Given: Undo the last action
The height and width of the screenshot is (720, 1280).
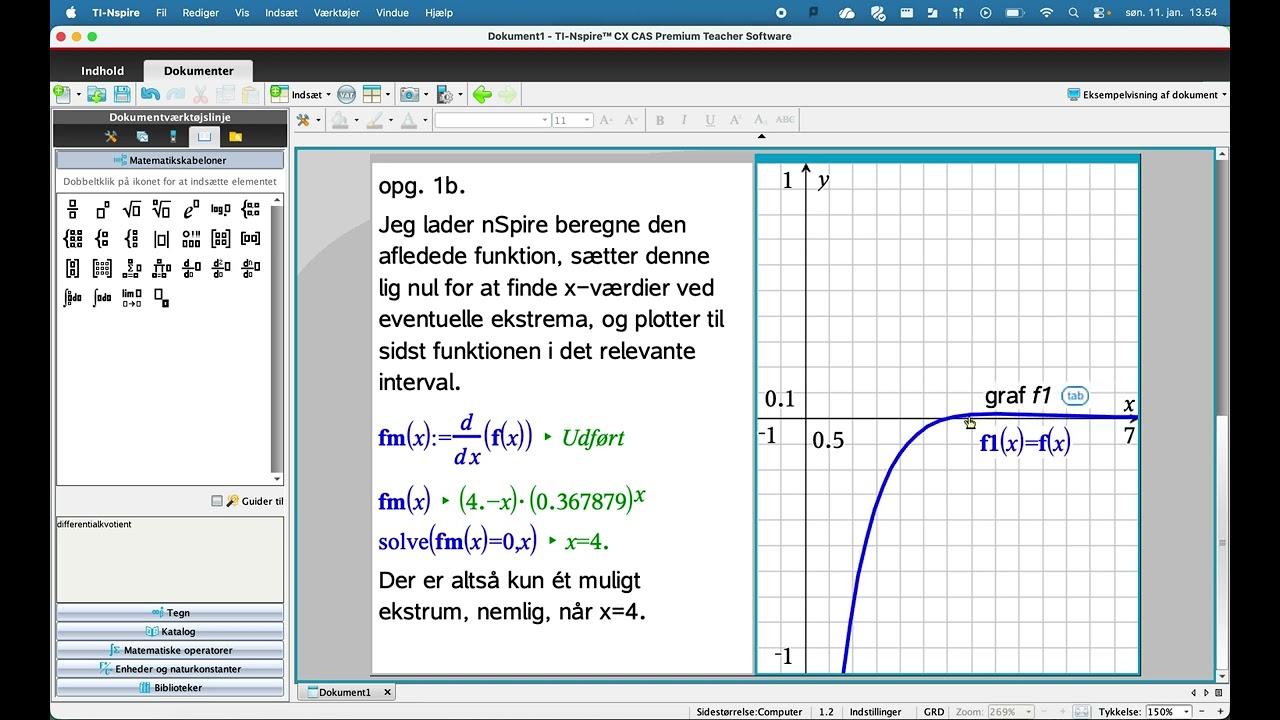Looking at the screenshot, I should (x=150, y=94).
